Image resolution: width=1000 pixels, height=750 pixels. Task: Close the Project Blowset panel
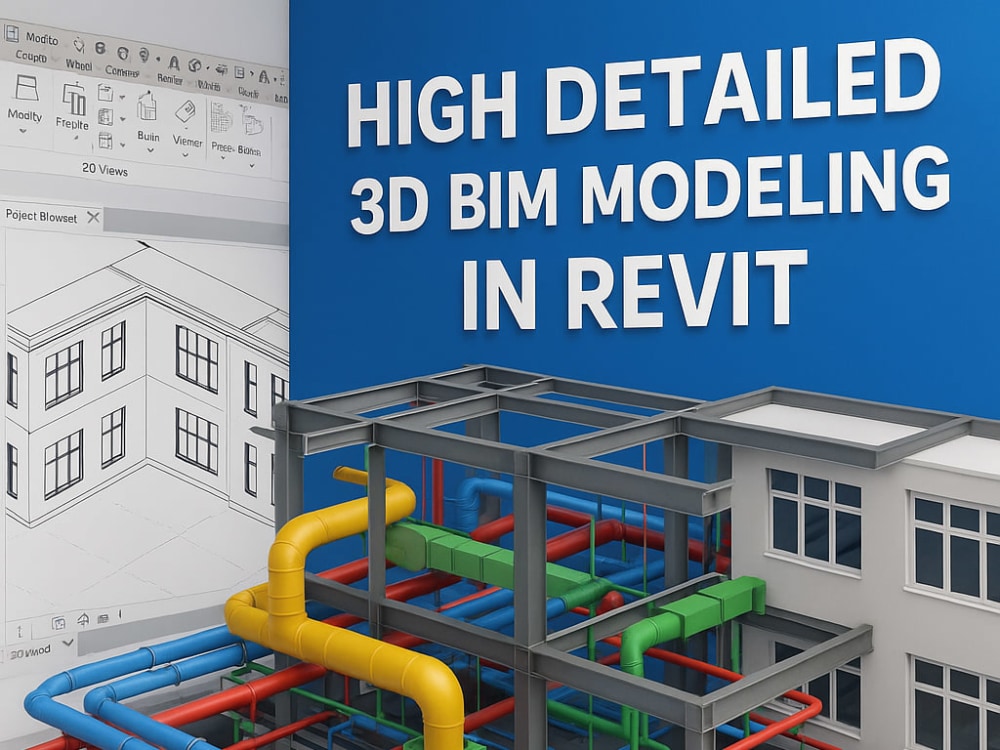[x=93, y=217]
